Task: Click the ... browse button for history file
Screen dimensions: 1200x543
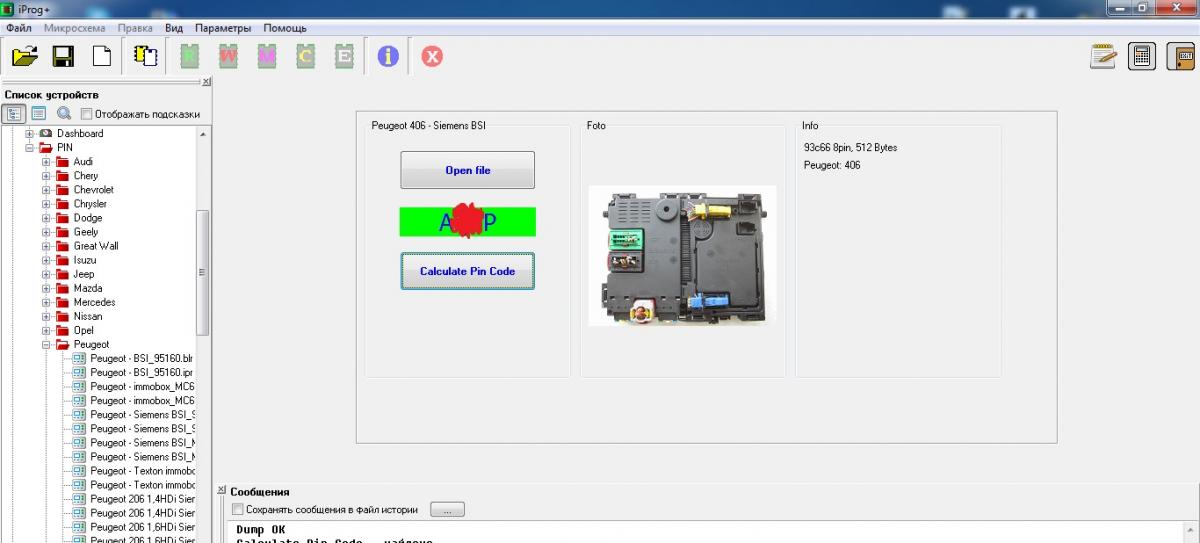Action: coord(447,509)
